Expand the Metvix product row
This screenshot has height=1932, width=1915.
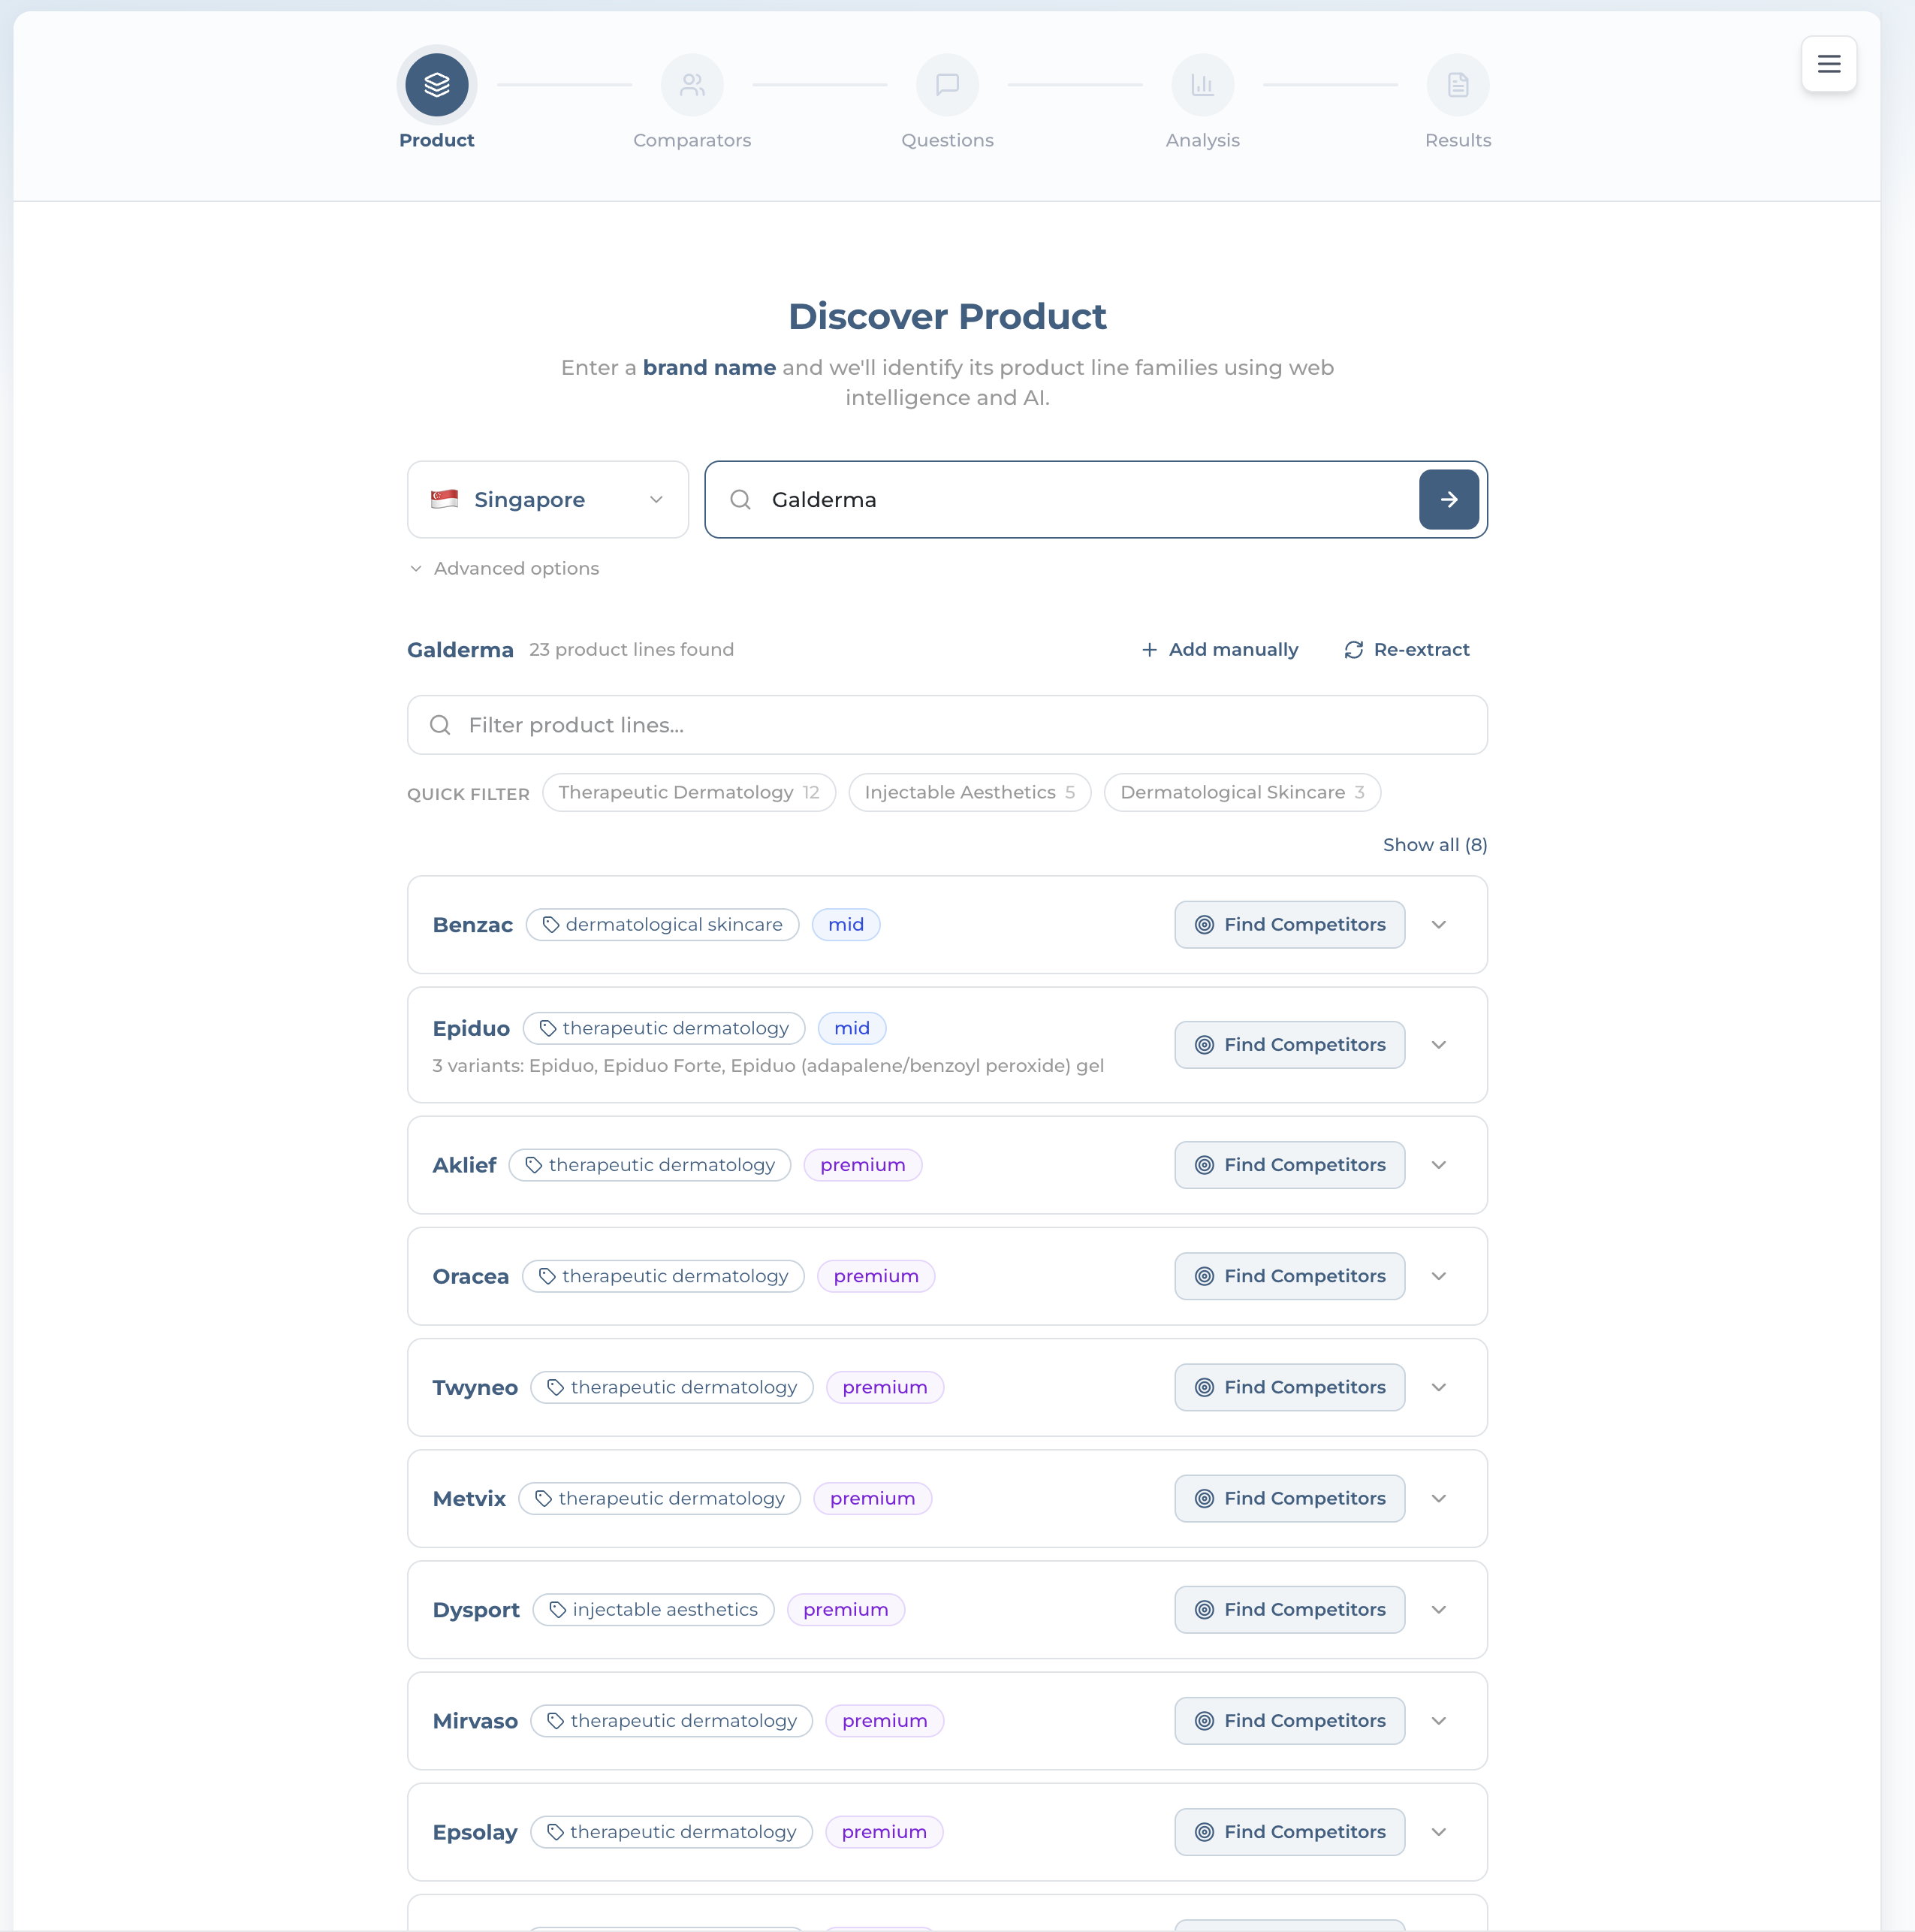(x=1438, y=1498)
